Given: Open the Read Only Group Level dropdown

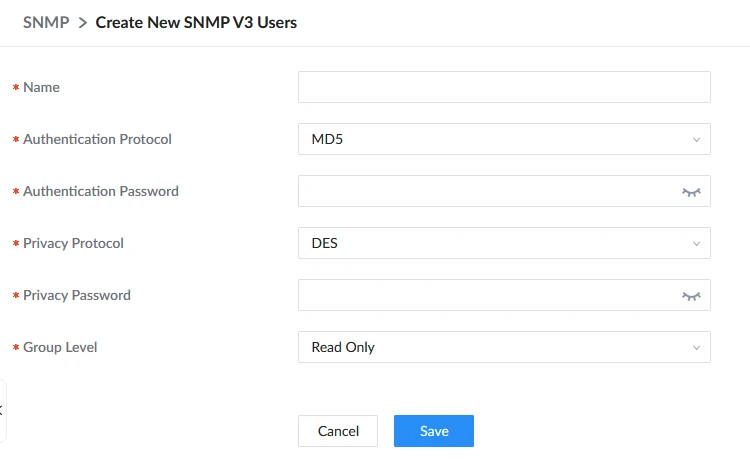Looking at the screenshot, I should tap(504, 347).
